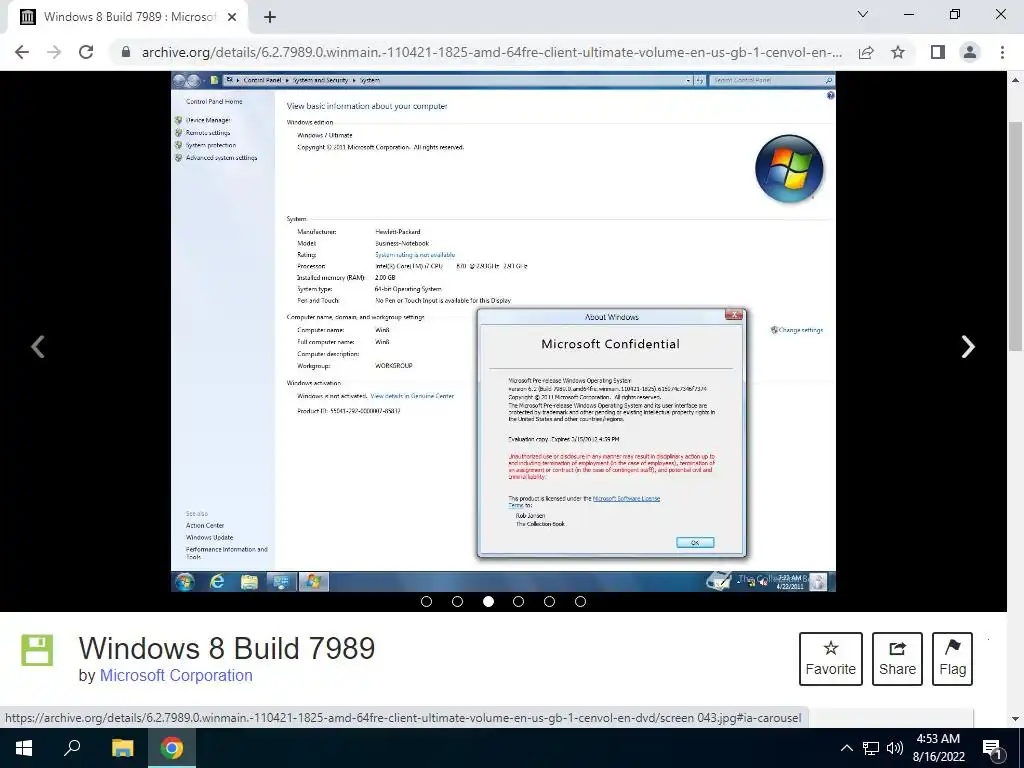The image size is (1024, 768).
Task: Open the clock and date flyout
Action: pyautogui.click(x=938, y=748)
